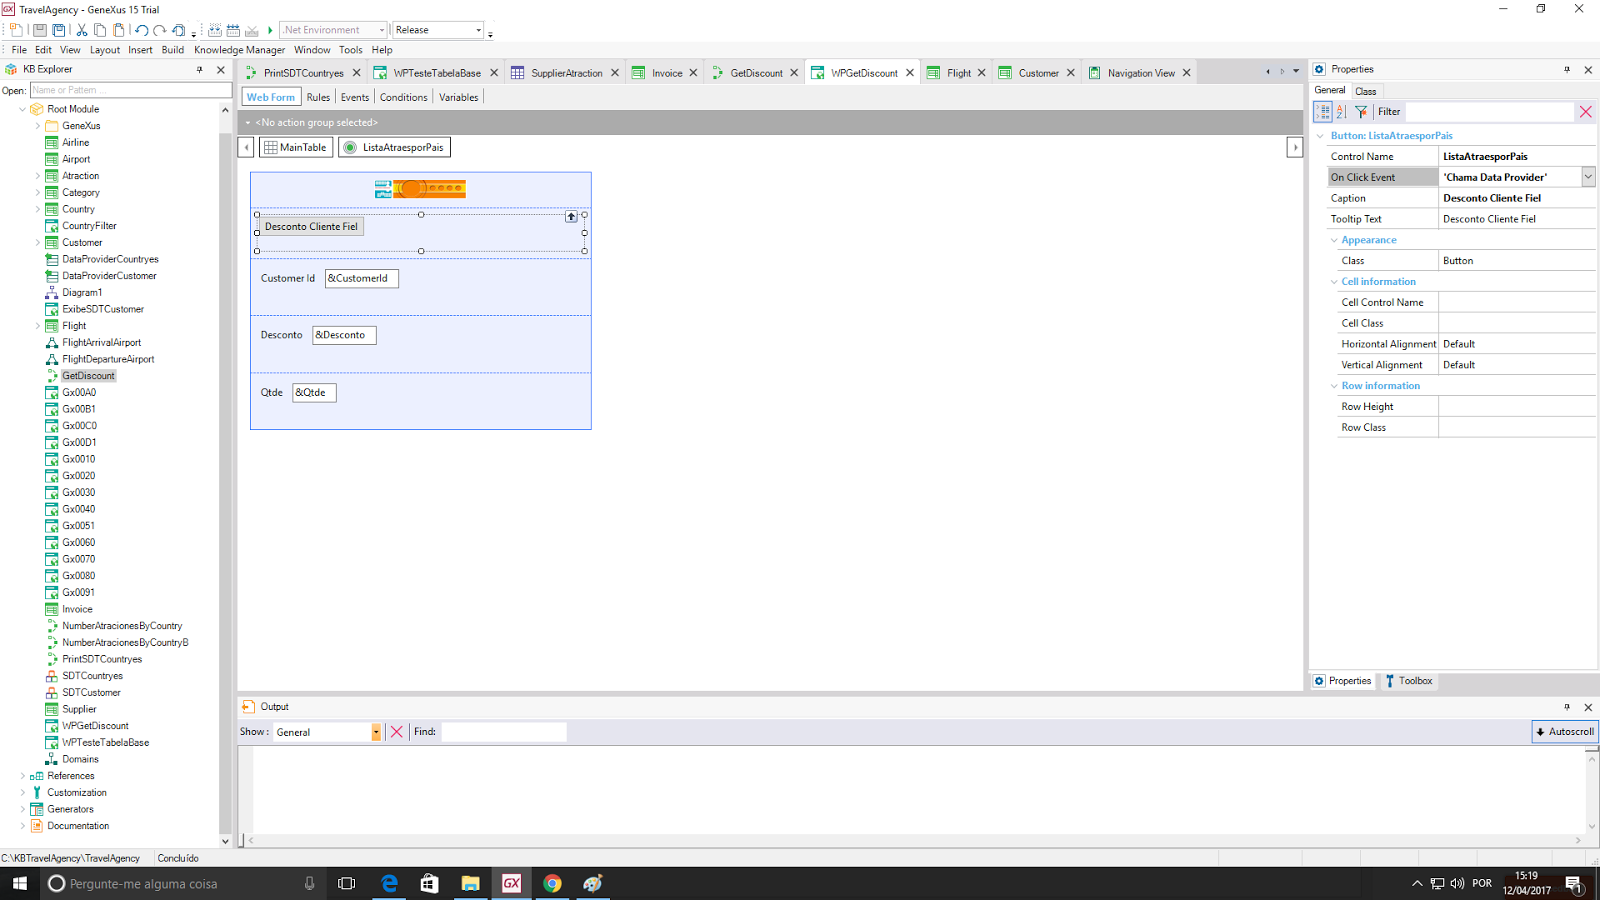Switch to the Events tab
Image resolution: width=1600 pixels, height=900 pixels.
[x=354, y=96]
